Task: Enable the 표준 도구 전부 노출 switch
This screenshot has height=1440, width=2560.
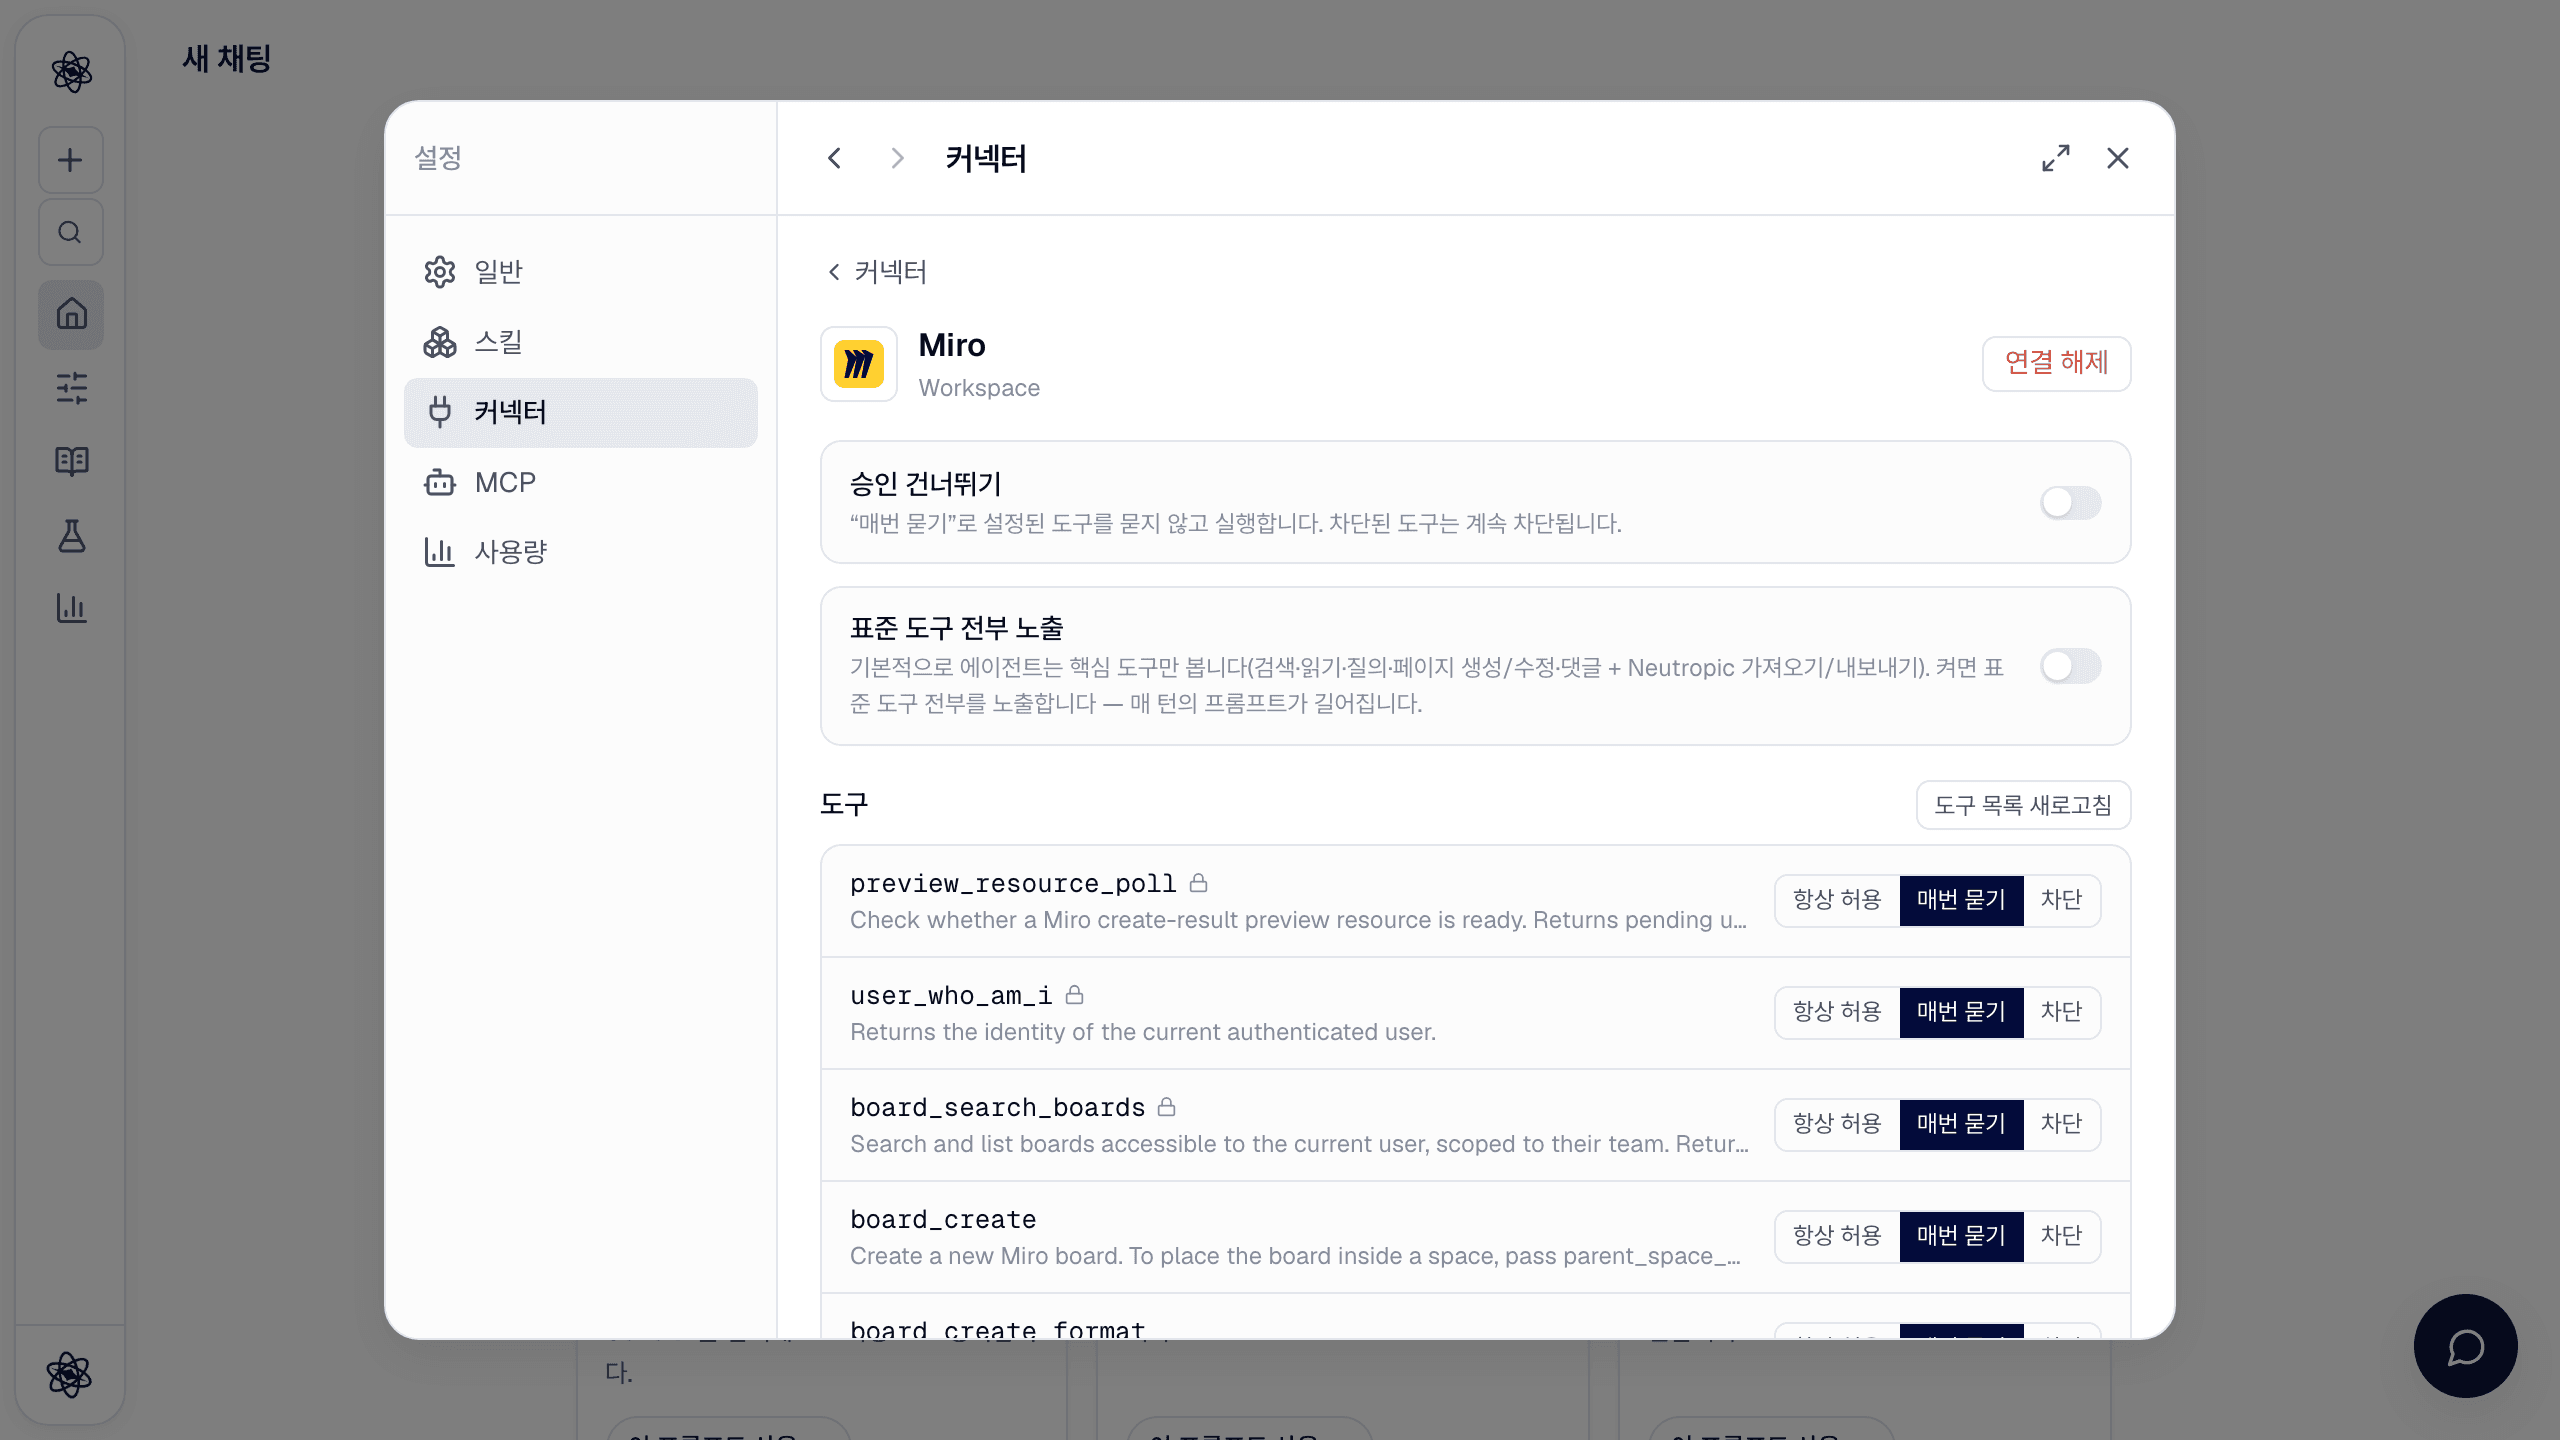Action: pyautogui.click(x=2070, y=666)
